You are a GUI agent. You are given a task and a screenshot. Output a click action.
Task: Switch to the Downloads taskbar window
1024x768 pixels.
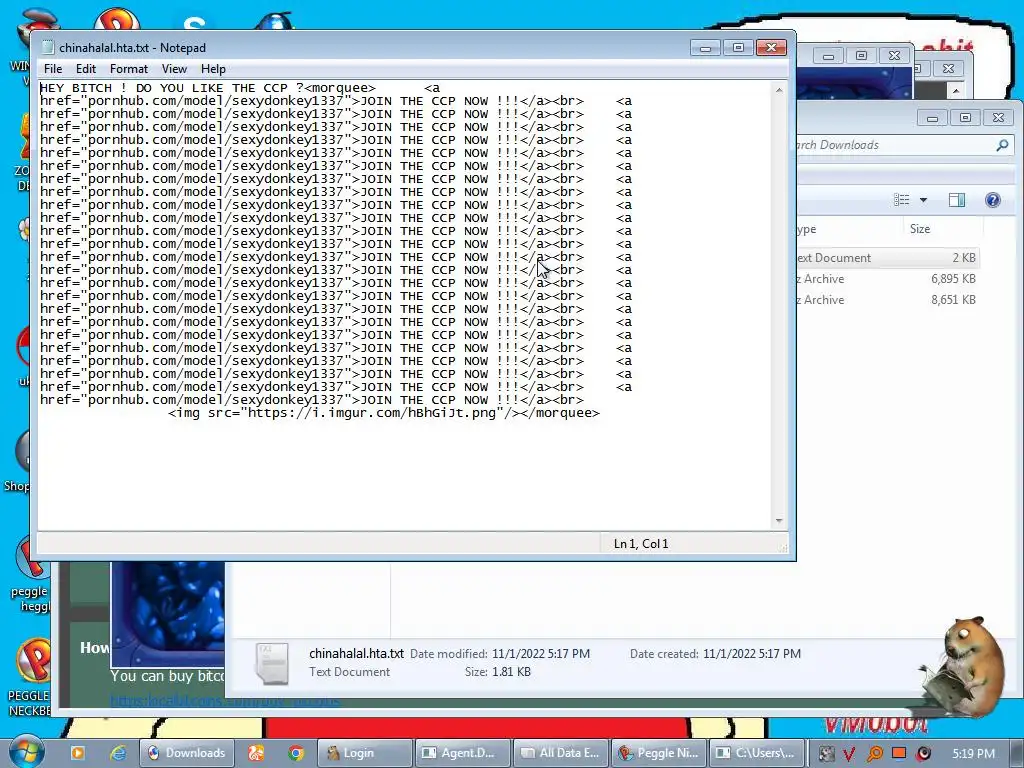coord(185,753)
